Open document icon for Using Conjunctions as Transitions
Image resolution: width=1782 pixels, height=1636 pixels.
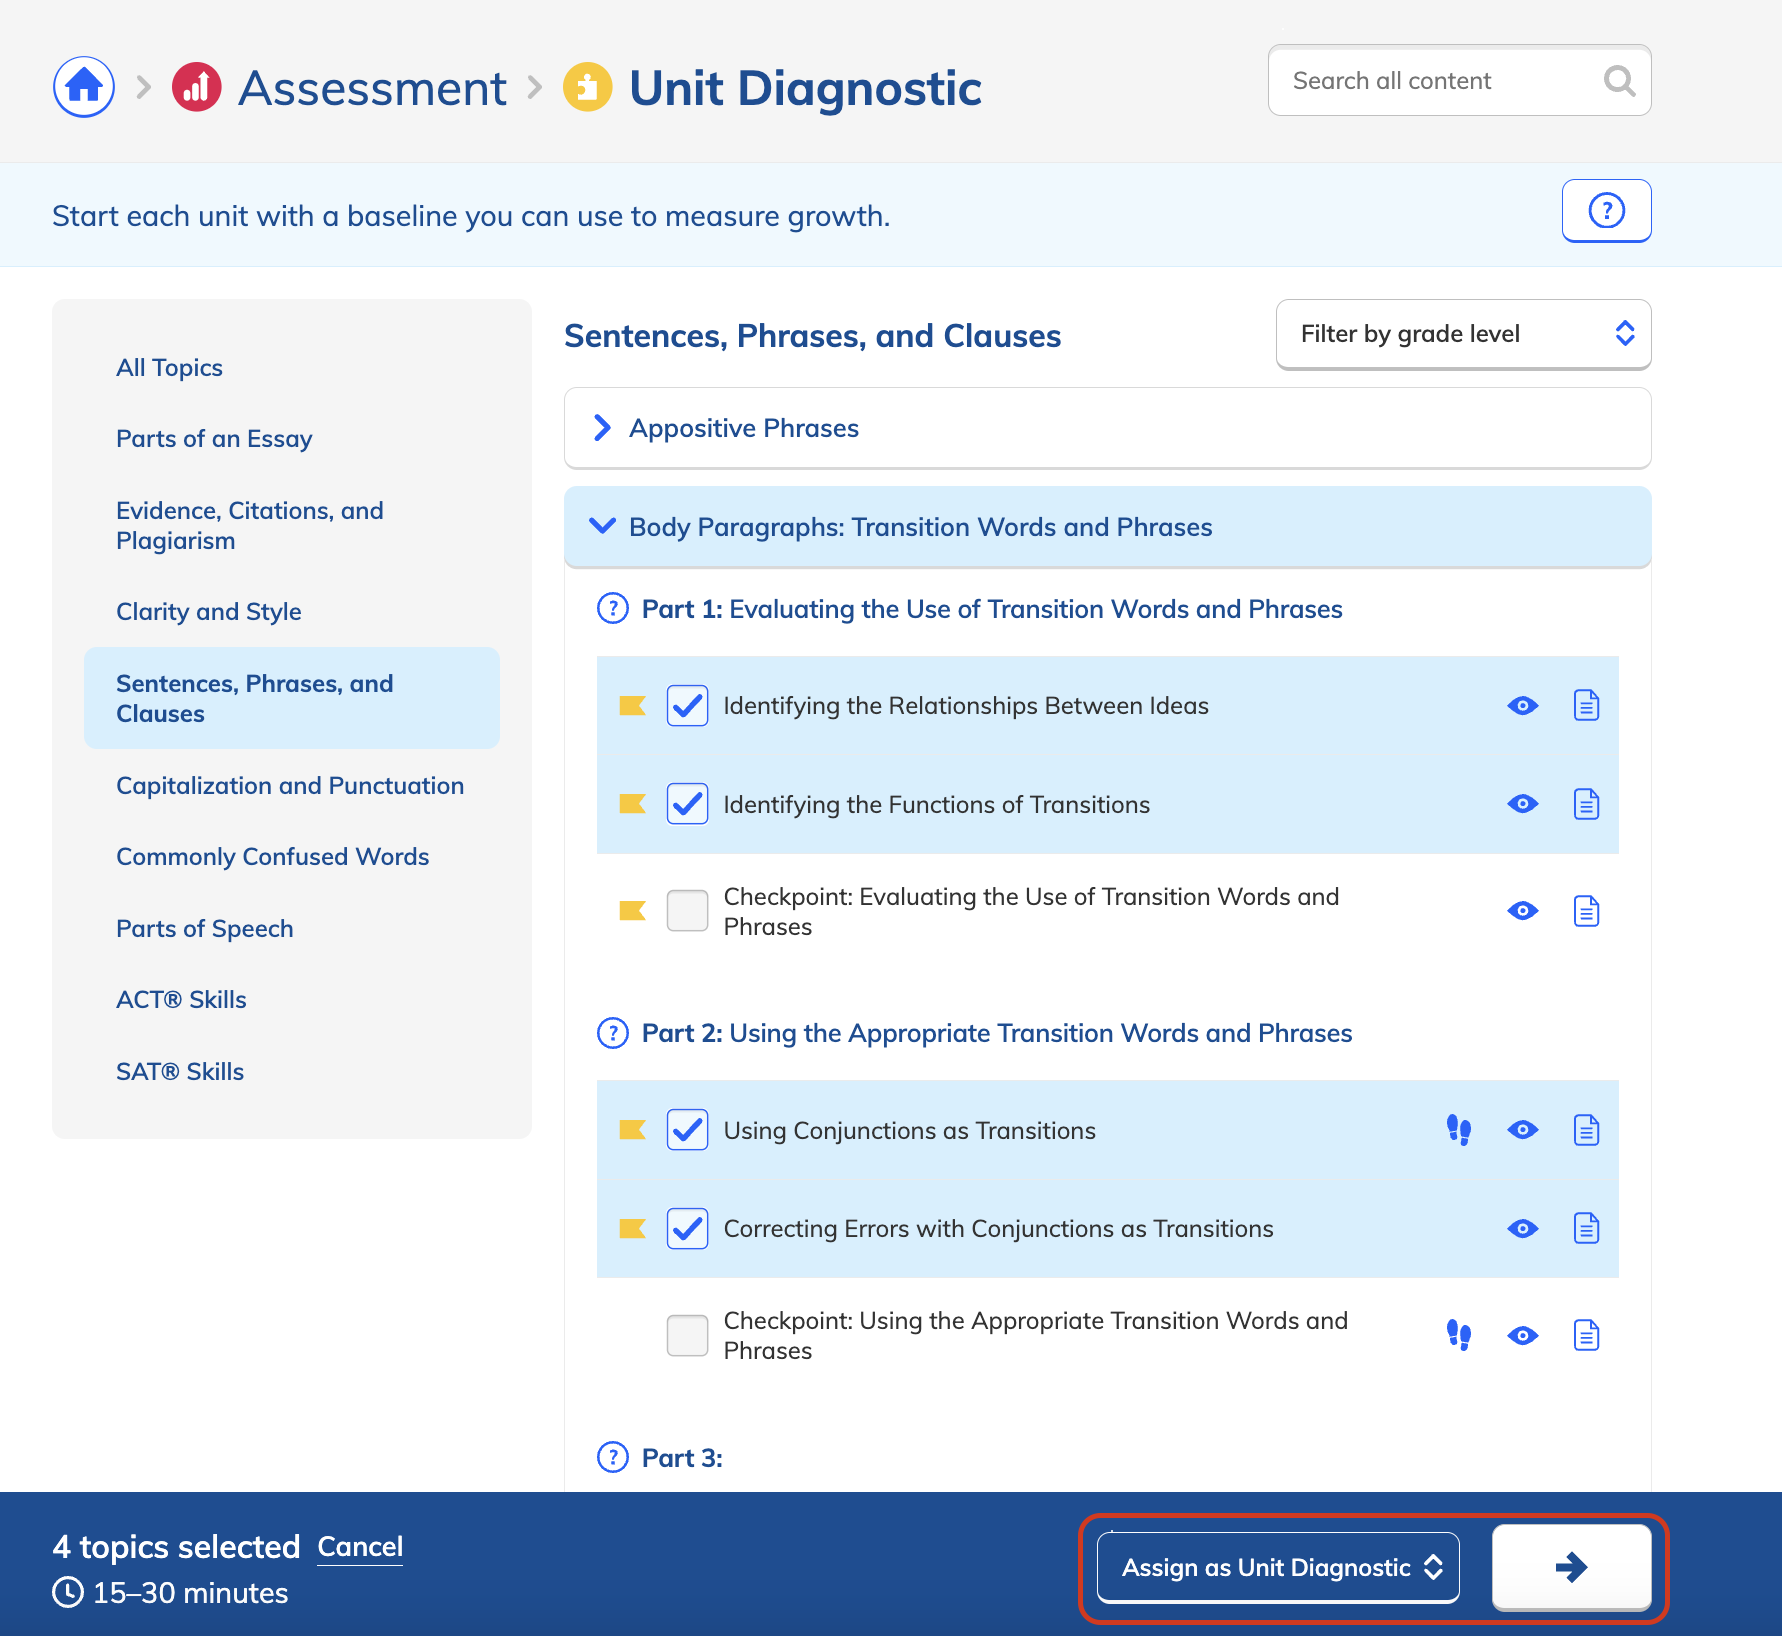[x=1587, y=1130]
